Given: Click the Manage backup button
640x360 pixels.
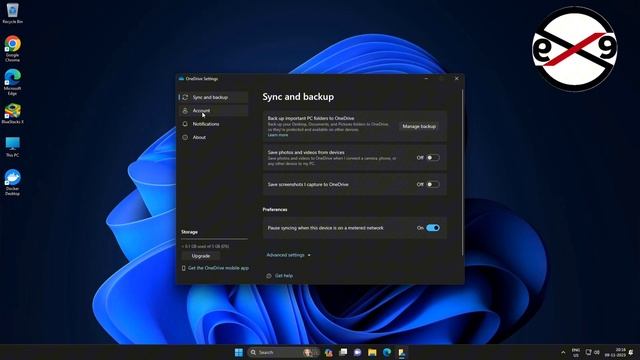Looking at the screenshot, I should (419, 127).
